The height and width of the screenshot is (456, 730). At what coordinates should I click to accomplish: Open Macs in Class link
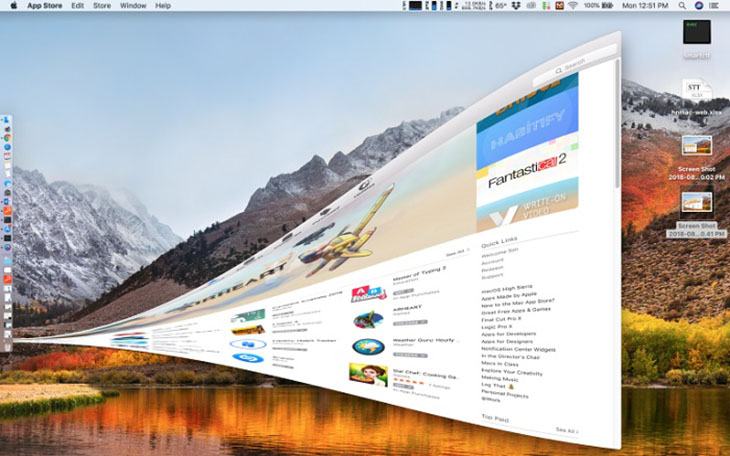(500, 364)
